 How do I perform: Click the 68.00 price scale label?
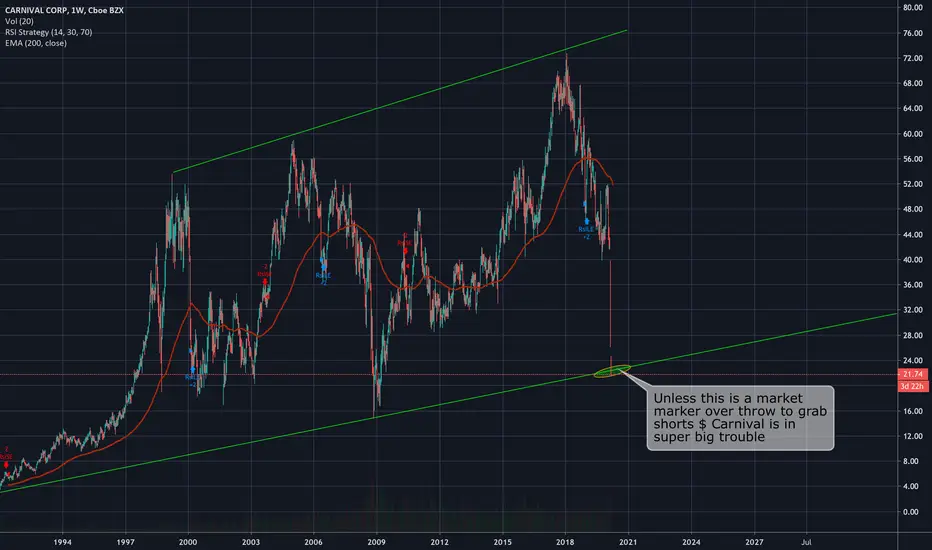coord(913,83)
